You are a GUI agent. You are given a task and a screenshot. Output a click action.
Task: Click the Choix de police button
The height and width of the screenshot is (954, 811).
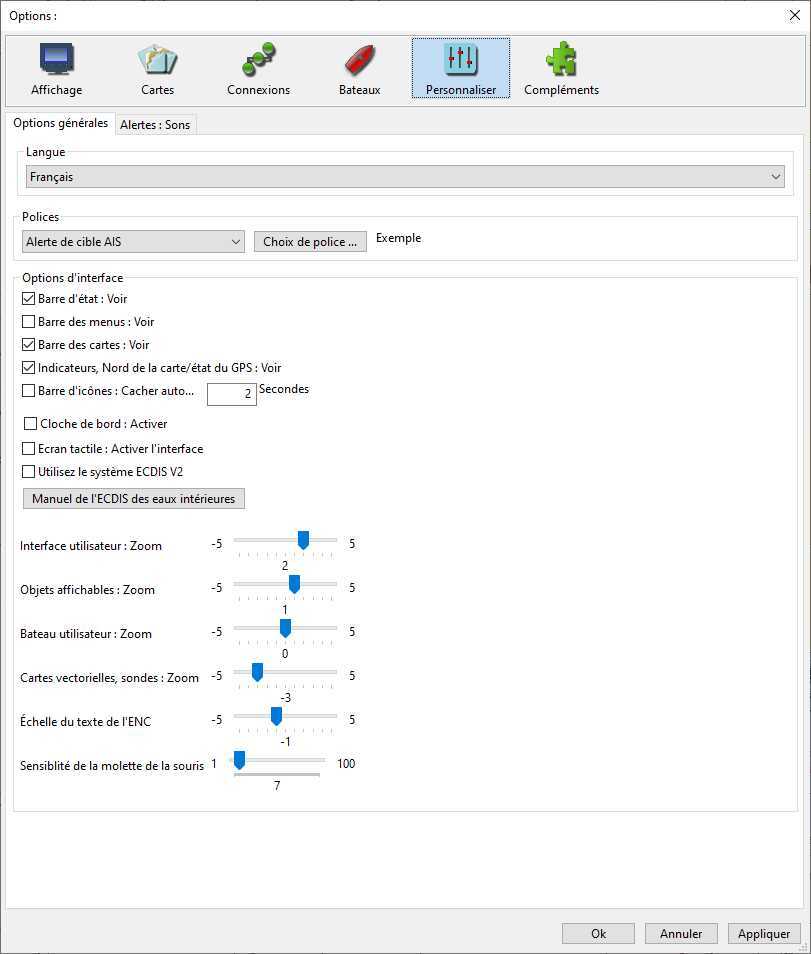click(x=310, y=242)
